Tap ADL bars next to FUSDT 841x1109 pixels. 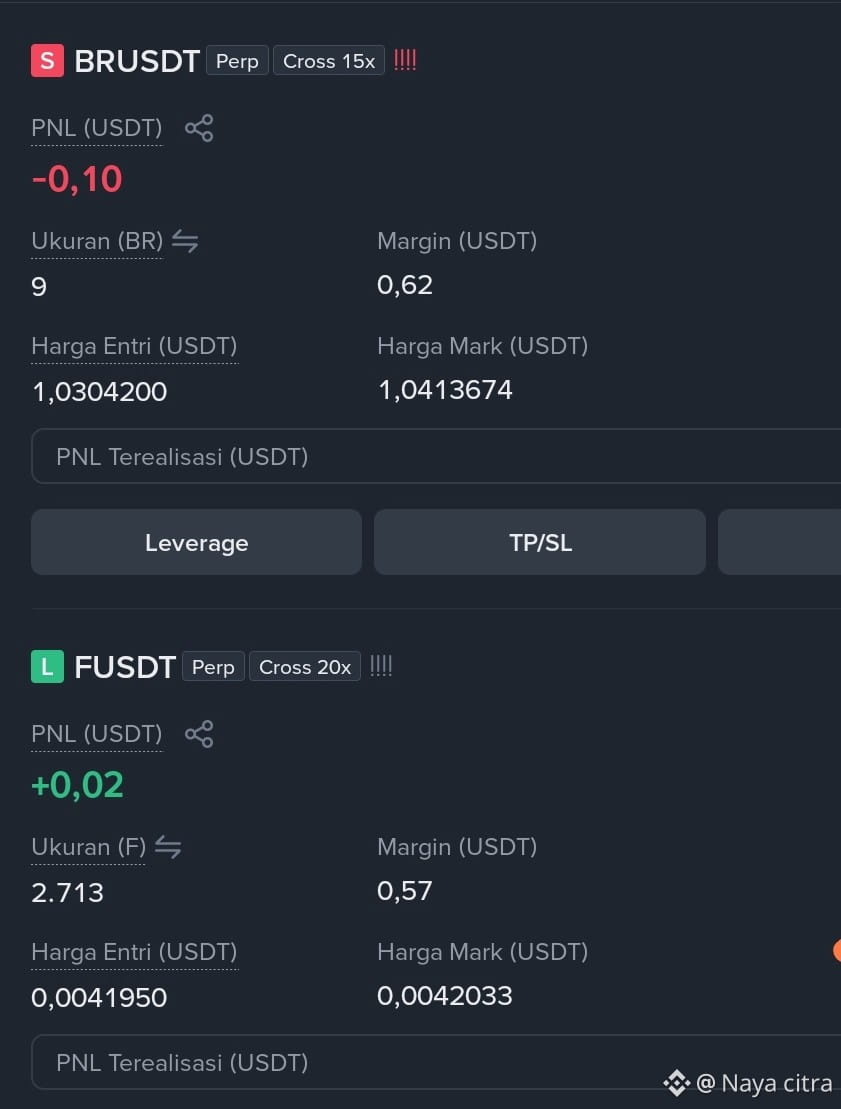(x=381, y=665)
